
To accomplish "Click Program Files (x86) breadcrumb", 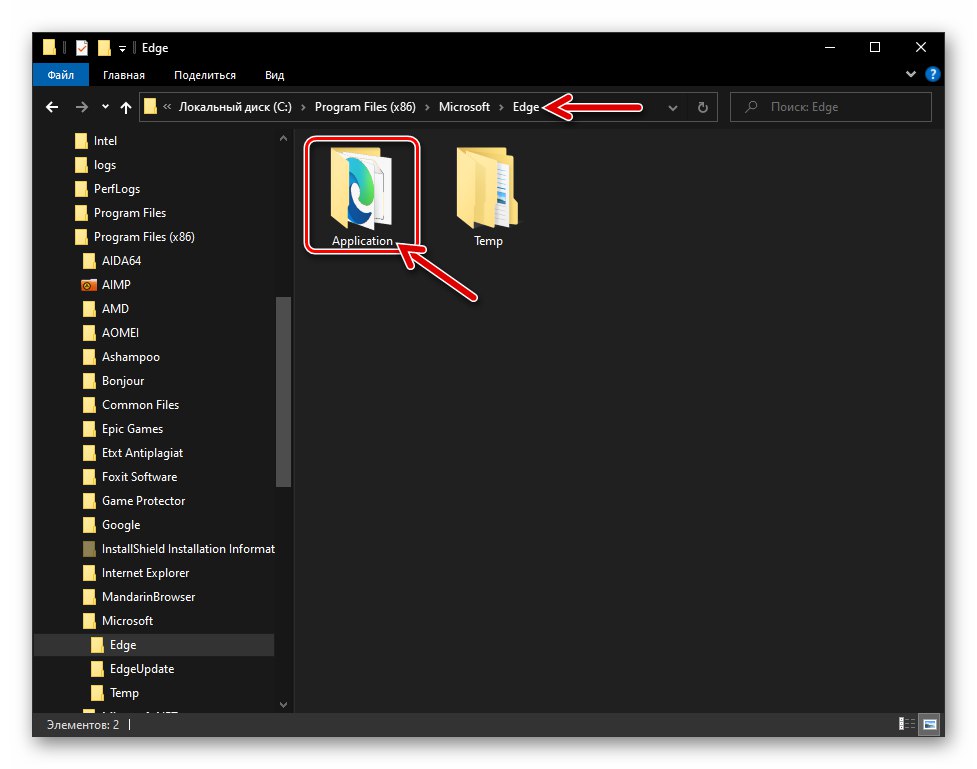I will [x=365, y=107].
